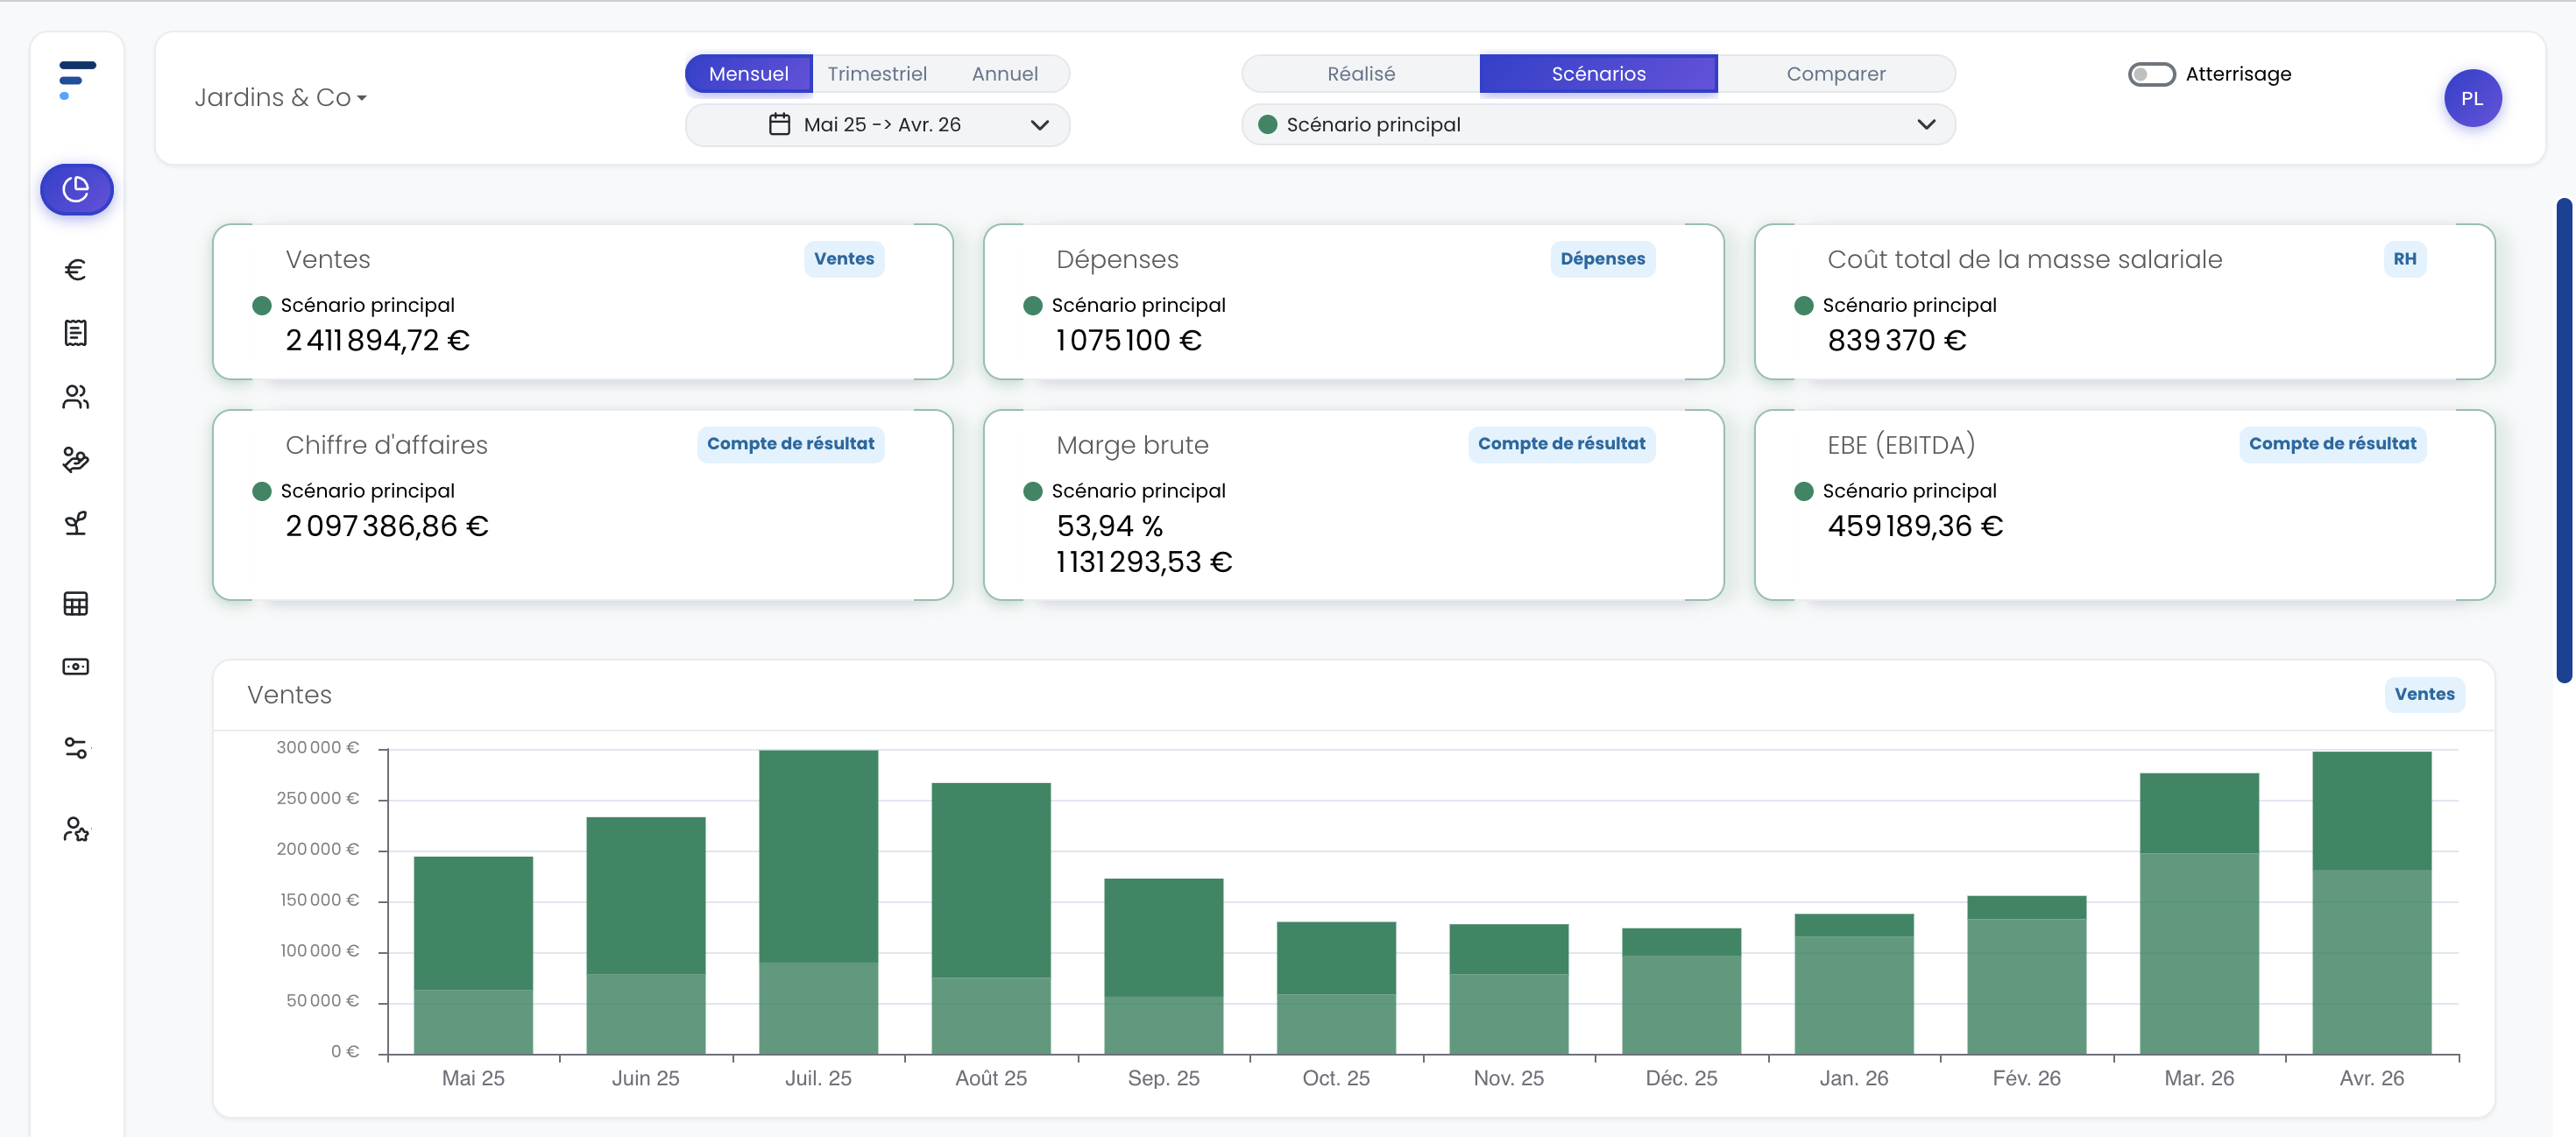The image size is (2576, 1137).
Task: Toggle the Atterrissage switch
Action: click(2151, 74)
